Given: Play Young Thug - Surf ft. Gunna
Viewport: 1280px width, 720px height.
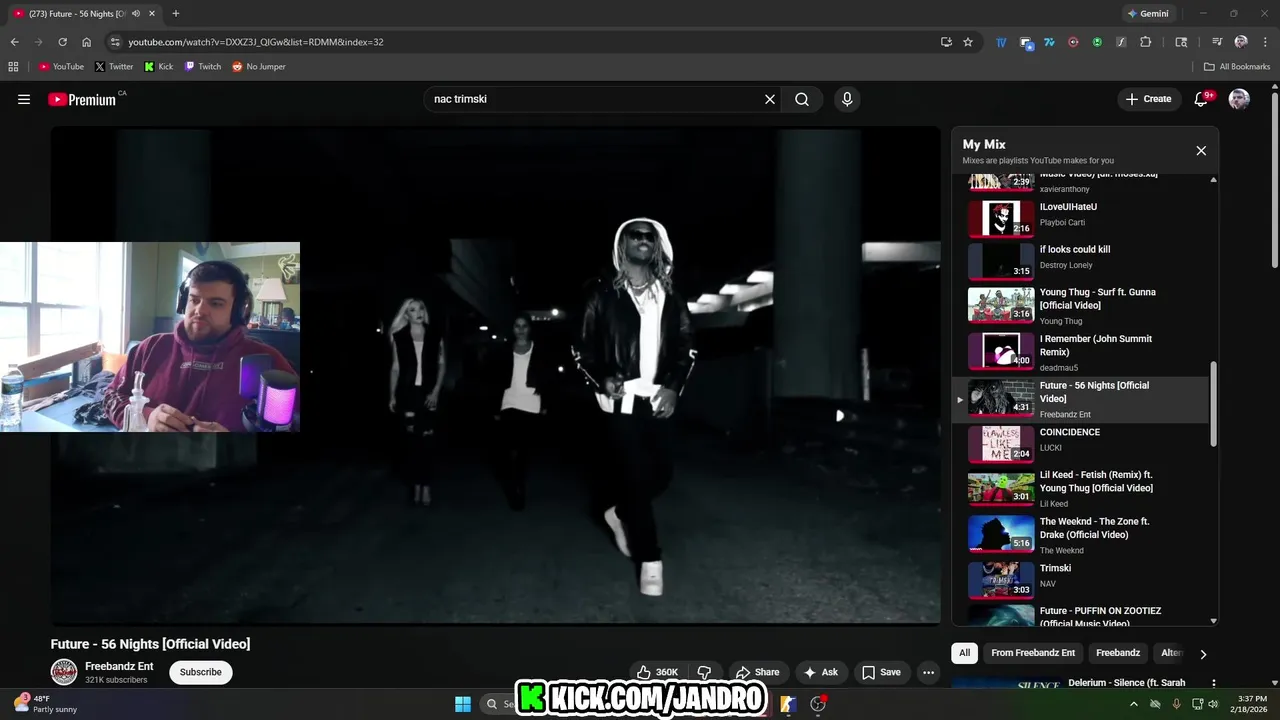Looking at the screenshot, I should pyautogui.click(x=1080, y=306).
